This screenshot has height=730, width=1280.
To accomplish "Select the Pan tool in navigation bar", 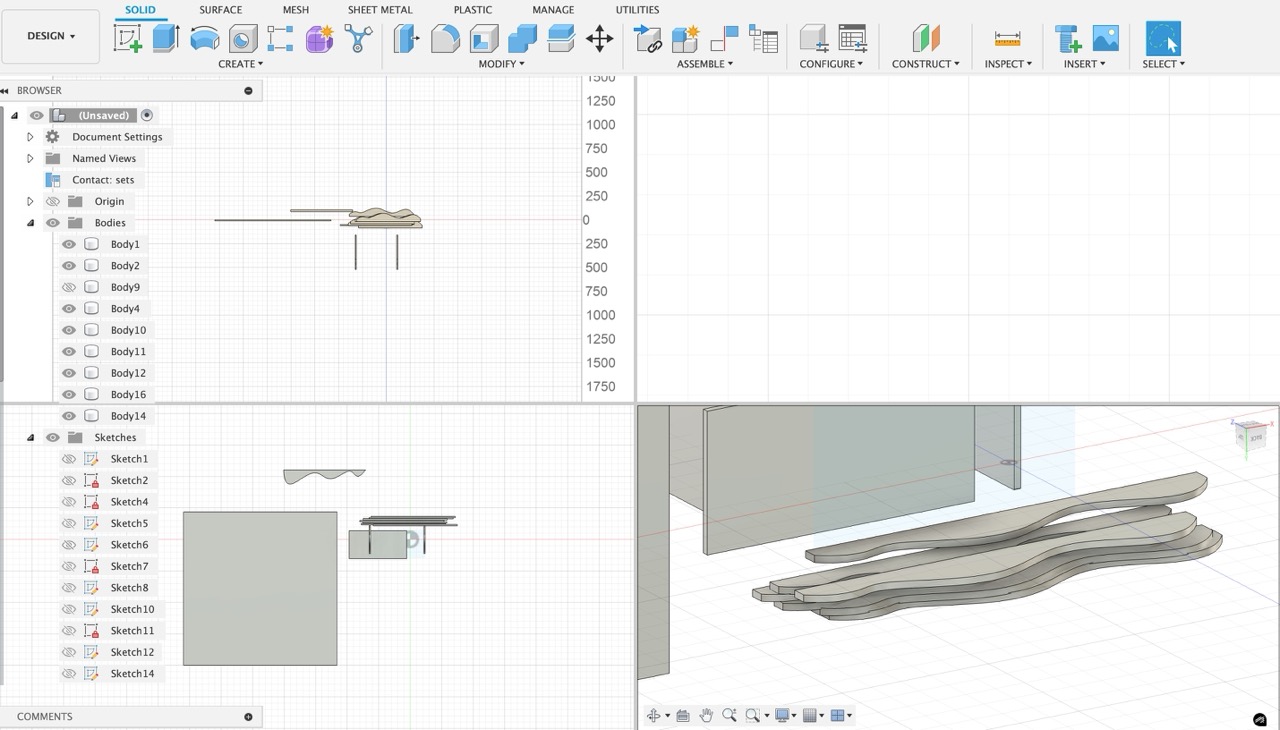I will click(706, 715).
